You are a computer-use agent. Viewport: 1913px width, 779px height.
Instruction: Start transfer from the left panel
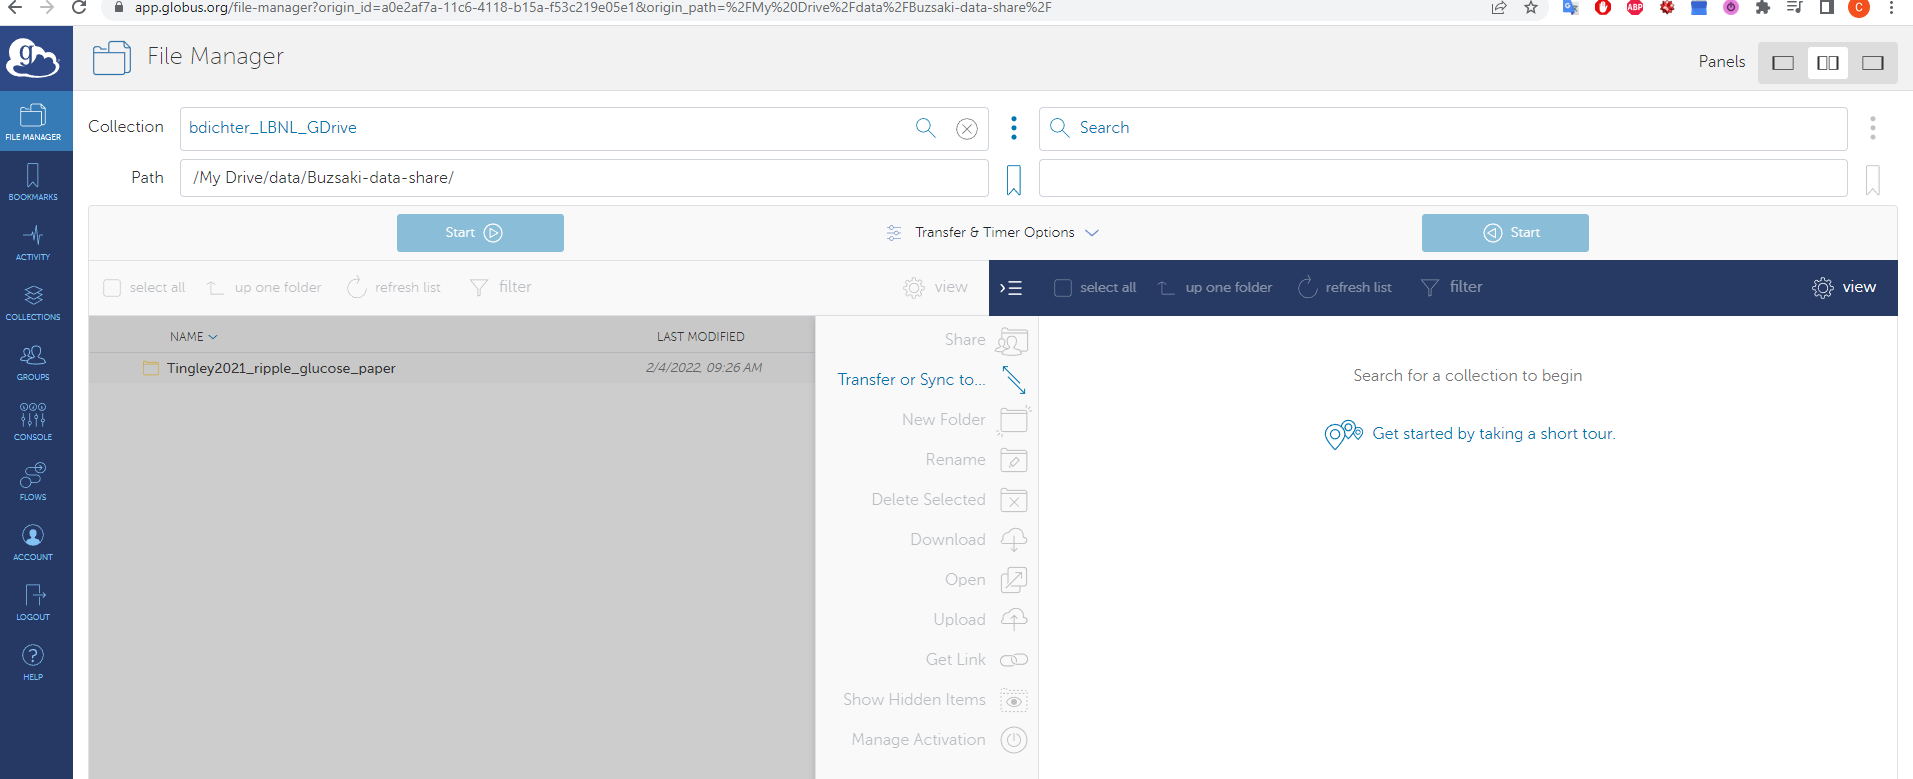click(480, 233)
